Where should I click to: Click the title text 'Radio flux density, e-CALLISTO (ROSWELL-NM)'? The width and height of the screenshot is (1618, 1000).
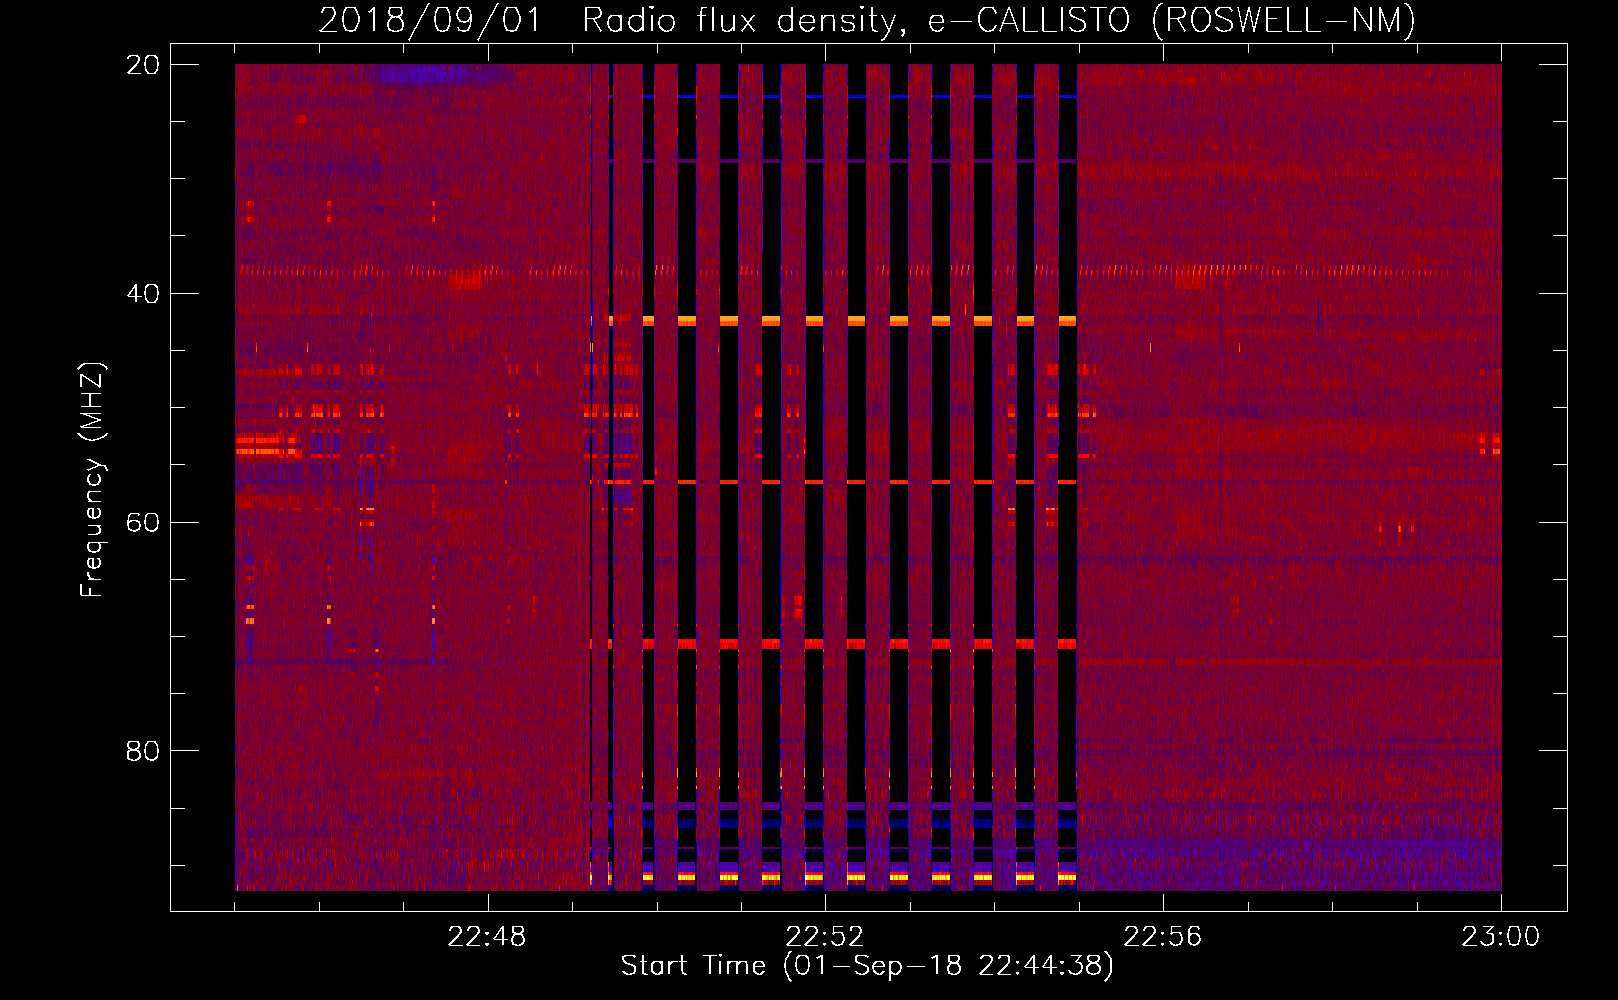pyautogui.click(x=999, y=20)
